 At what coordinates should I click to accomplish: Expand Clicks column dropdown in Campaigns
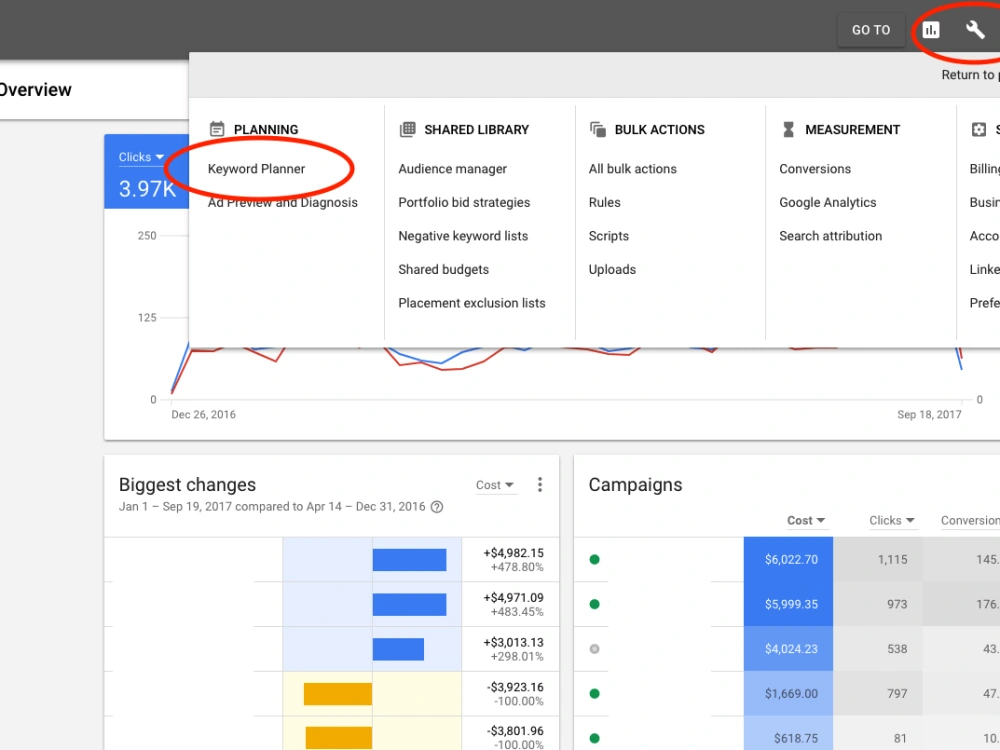coord(892,520)
